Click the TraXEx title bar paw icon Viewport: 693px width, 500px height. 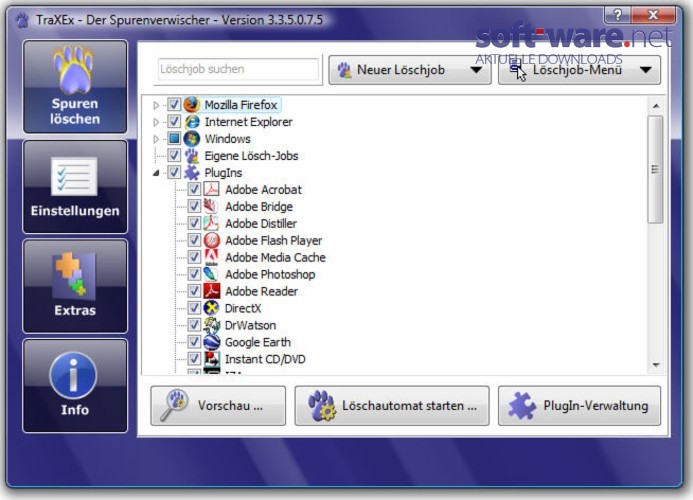click(x=23, y=20)
